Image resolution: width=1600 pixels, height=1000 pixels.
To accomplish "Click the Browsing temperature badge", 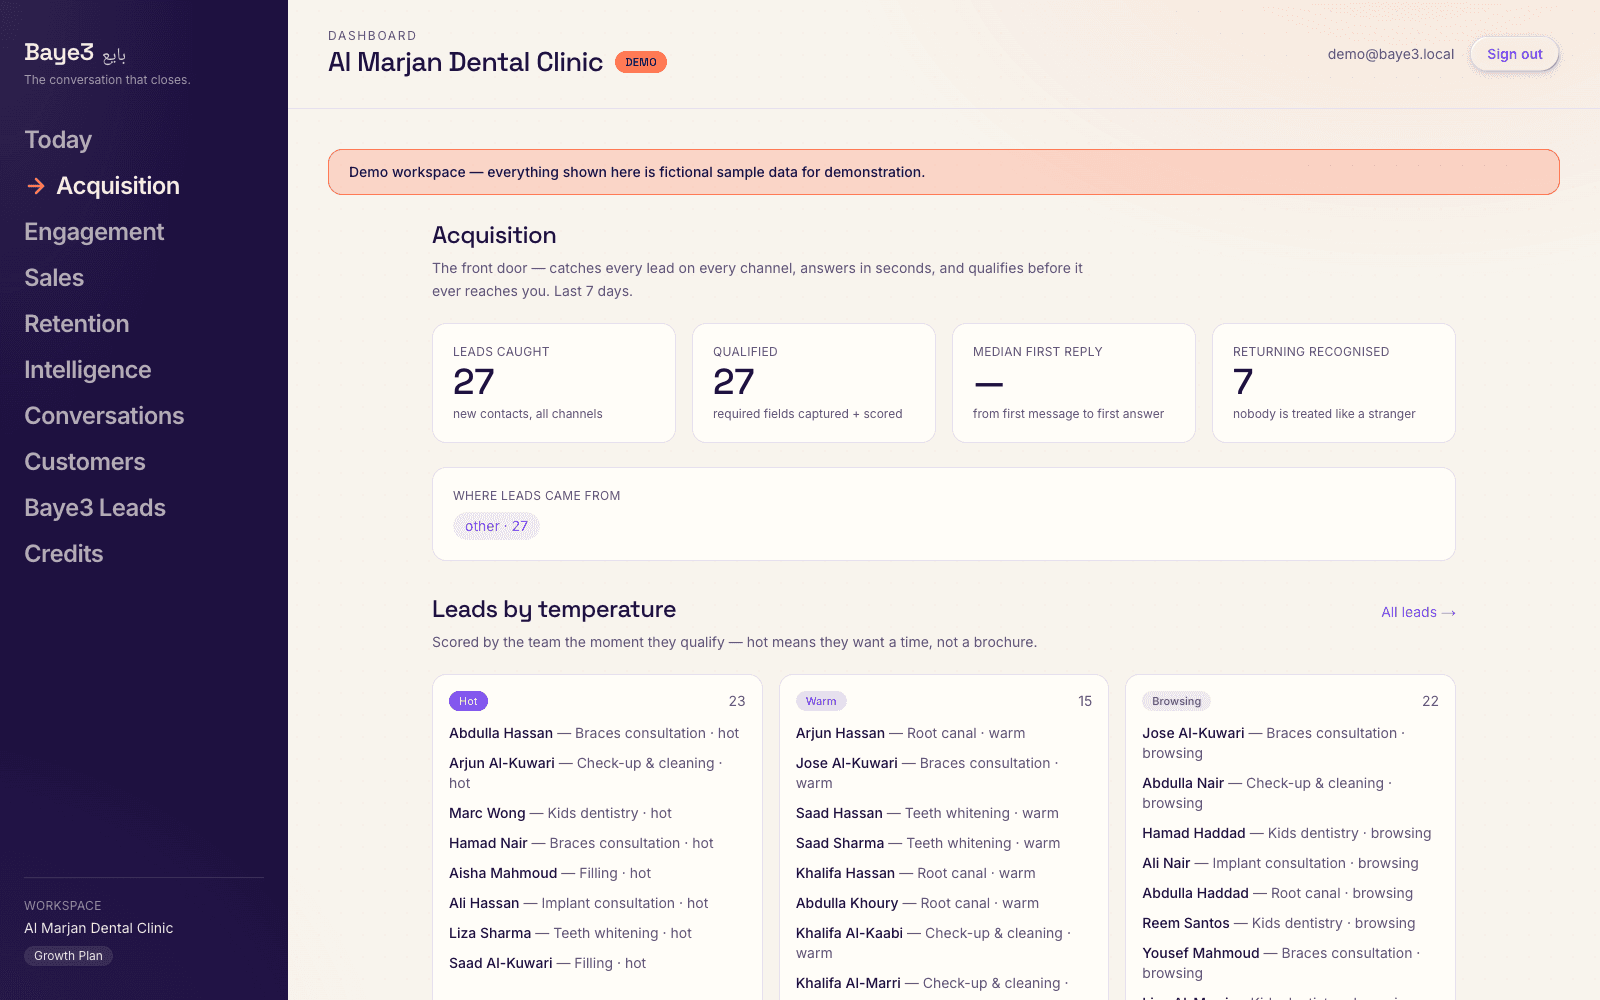I will point(1176,701).
